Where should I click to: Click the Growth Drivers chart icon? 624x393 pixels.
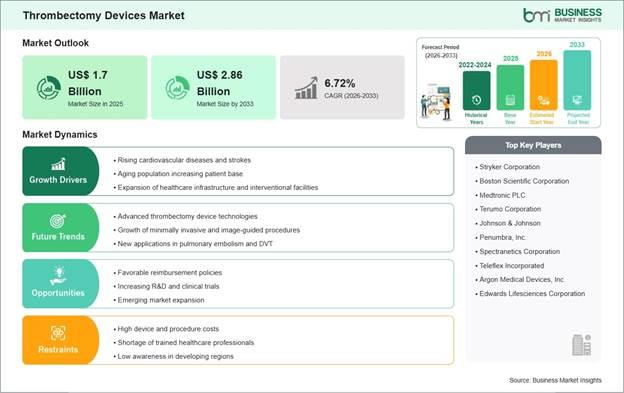pyautogui.click(x=58, y=164)
